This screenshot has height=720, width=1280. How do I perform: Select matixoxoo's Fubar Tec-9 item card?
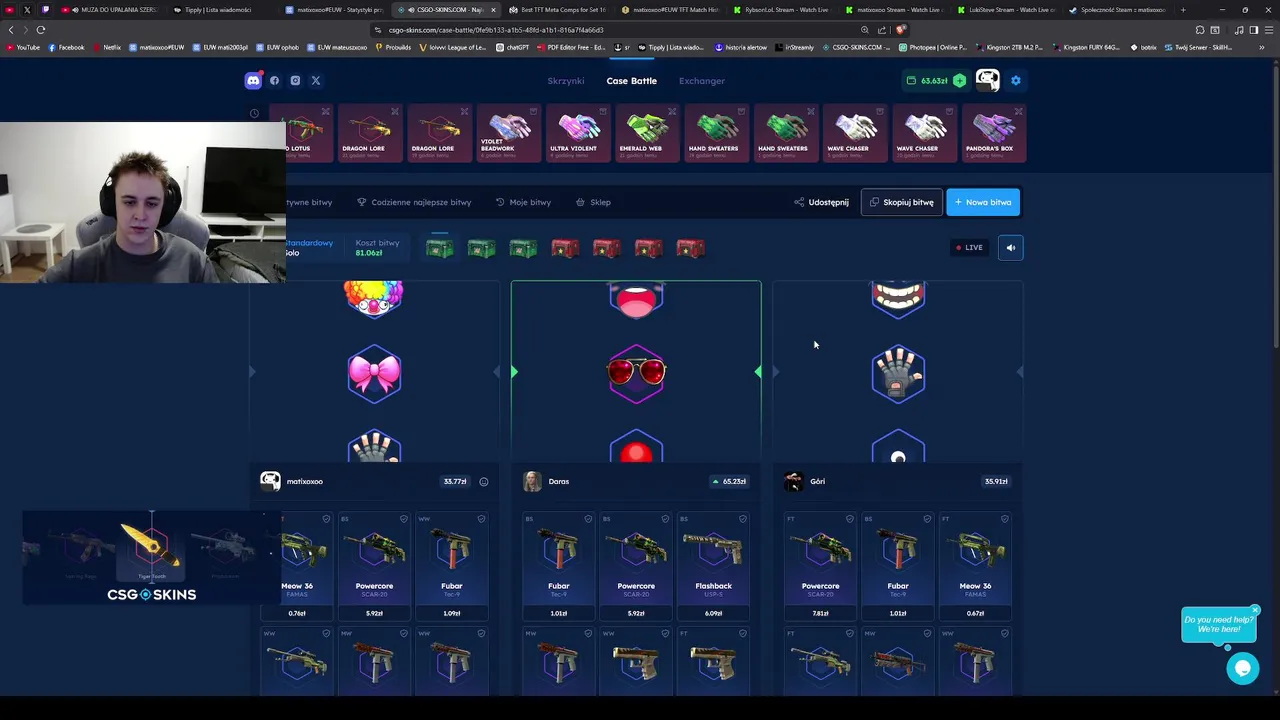(452, 566)
